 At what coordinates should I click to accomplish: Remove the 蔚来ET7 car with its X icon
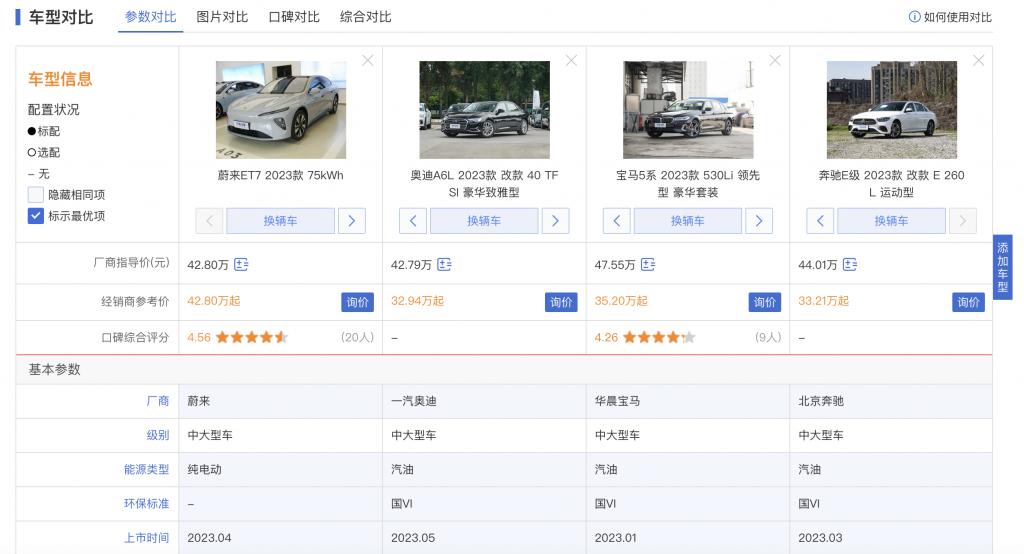click(368, 61)
